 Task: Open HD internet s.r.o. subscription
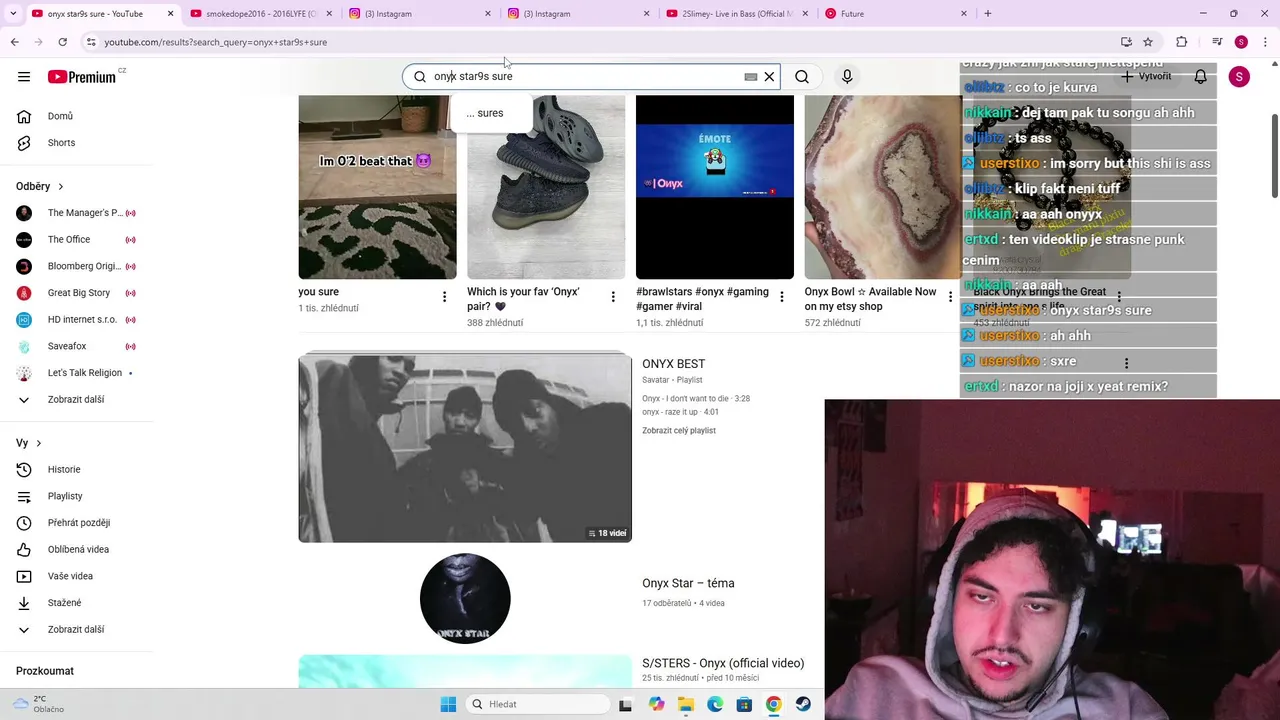(75, 320)
